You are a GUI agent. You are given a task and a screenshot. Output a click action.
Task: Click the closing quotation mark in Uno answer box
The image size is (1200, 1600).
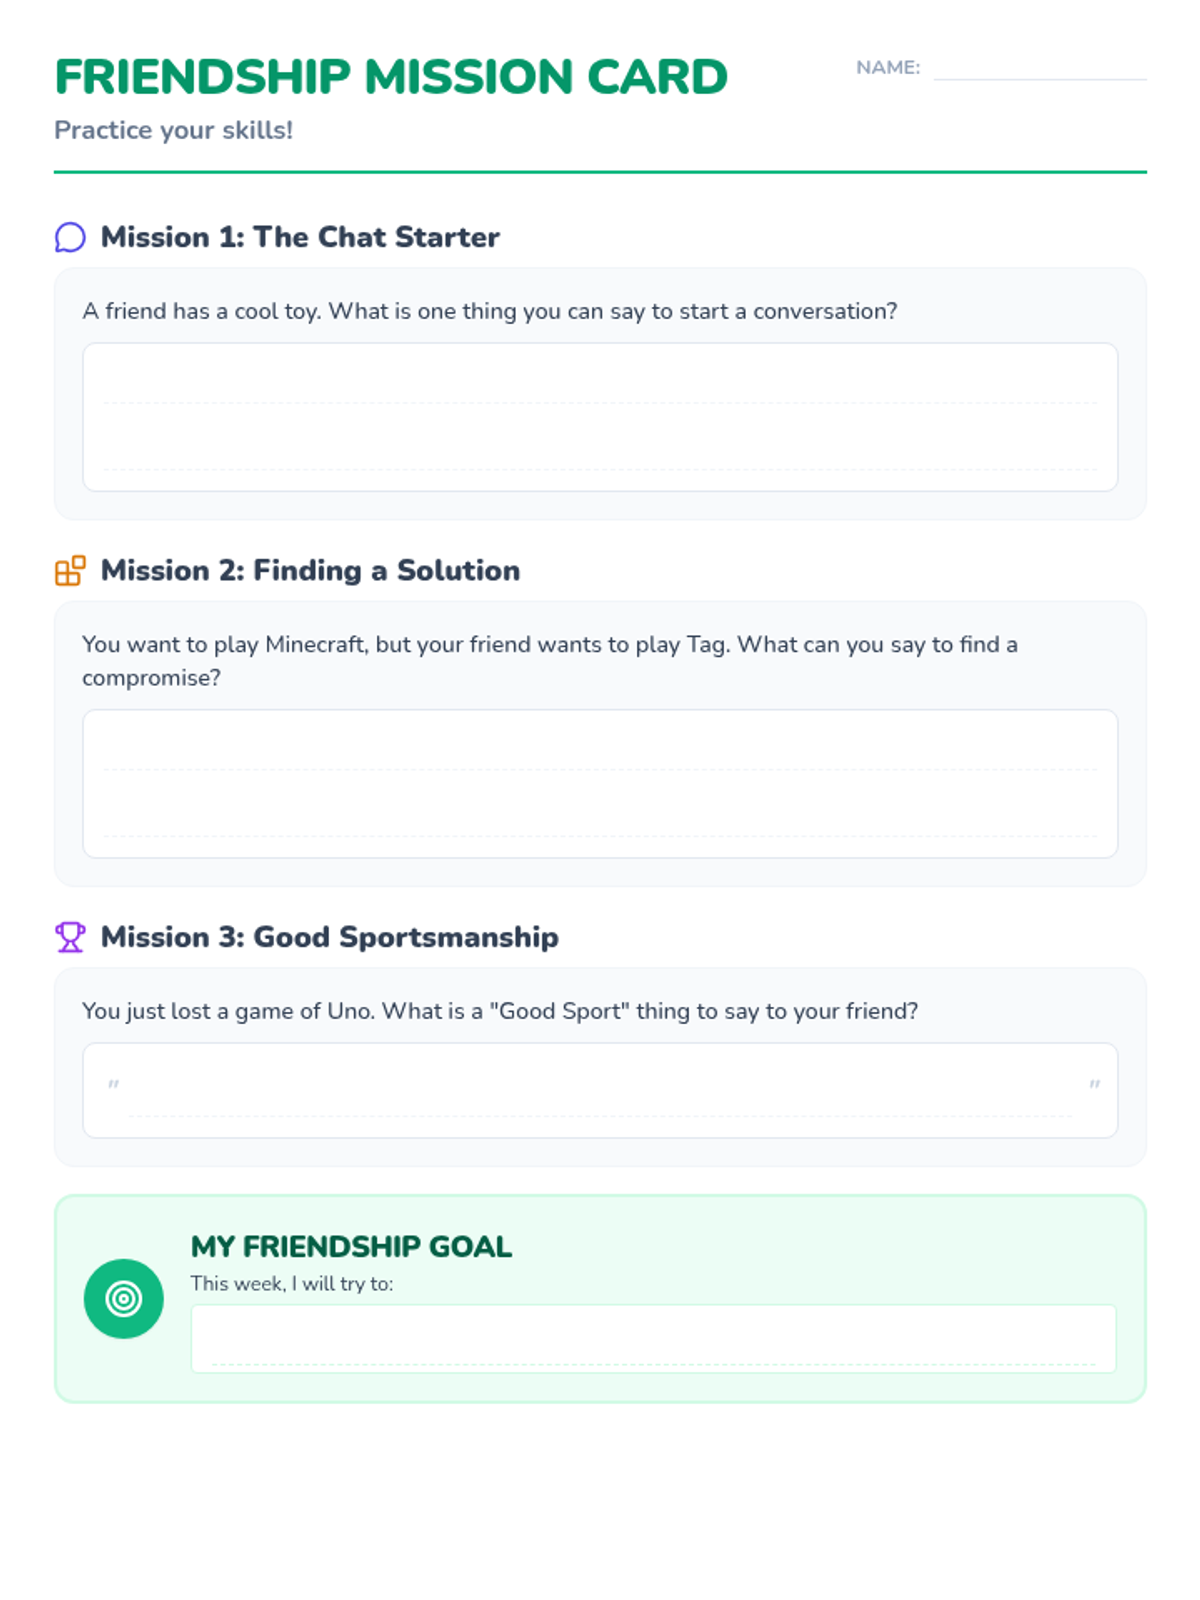1095,1085
